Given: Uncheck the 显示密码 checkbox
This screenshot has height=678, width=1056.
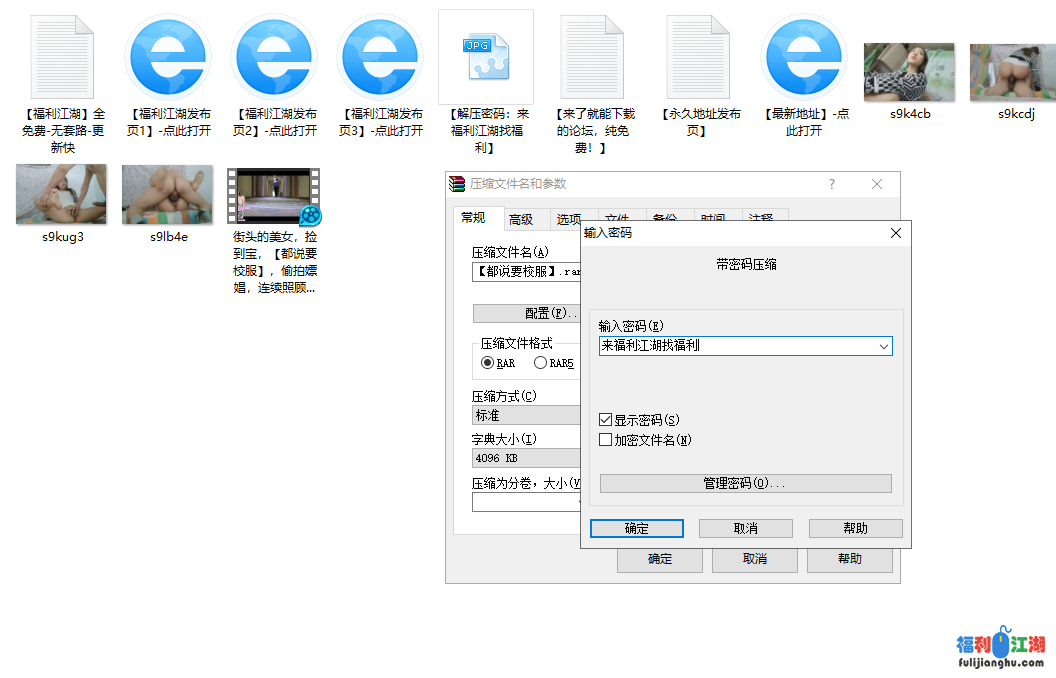Looking at the screenshot, I should point(606,420).
